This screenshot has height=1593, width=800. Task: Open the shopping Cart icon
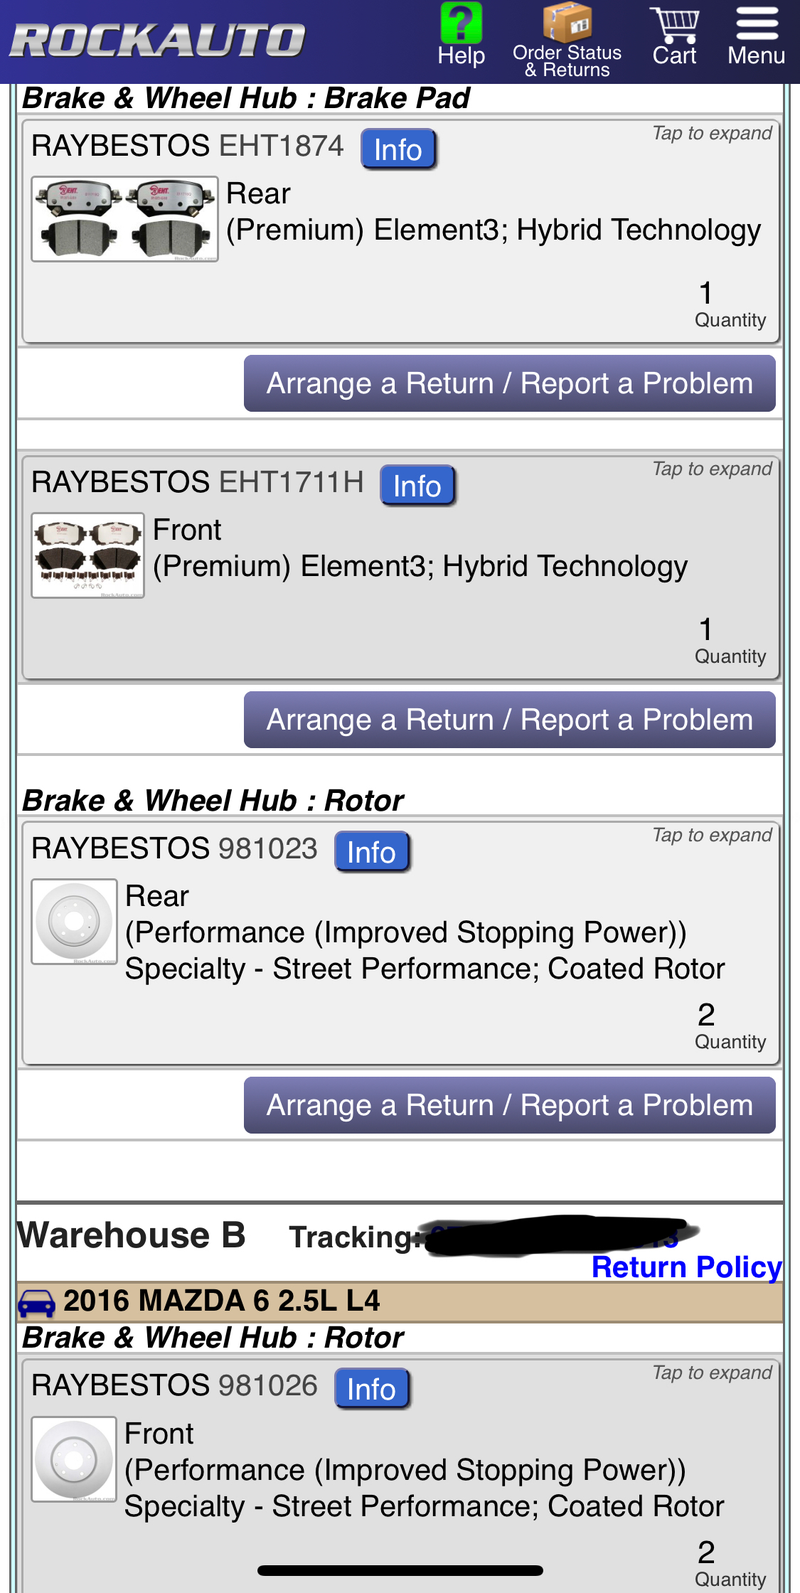[674, 23]
